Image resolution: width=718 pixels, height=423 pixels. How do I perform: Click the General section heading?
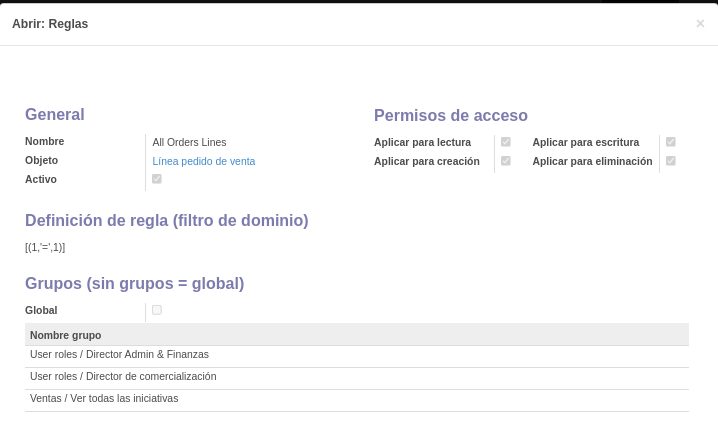pyautogui.click(x=54, y=114)
